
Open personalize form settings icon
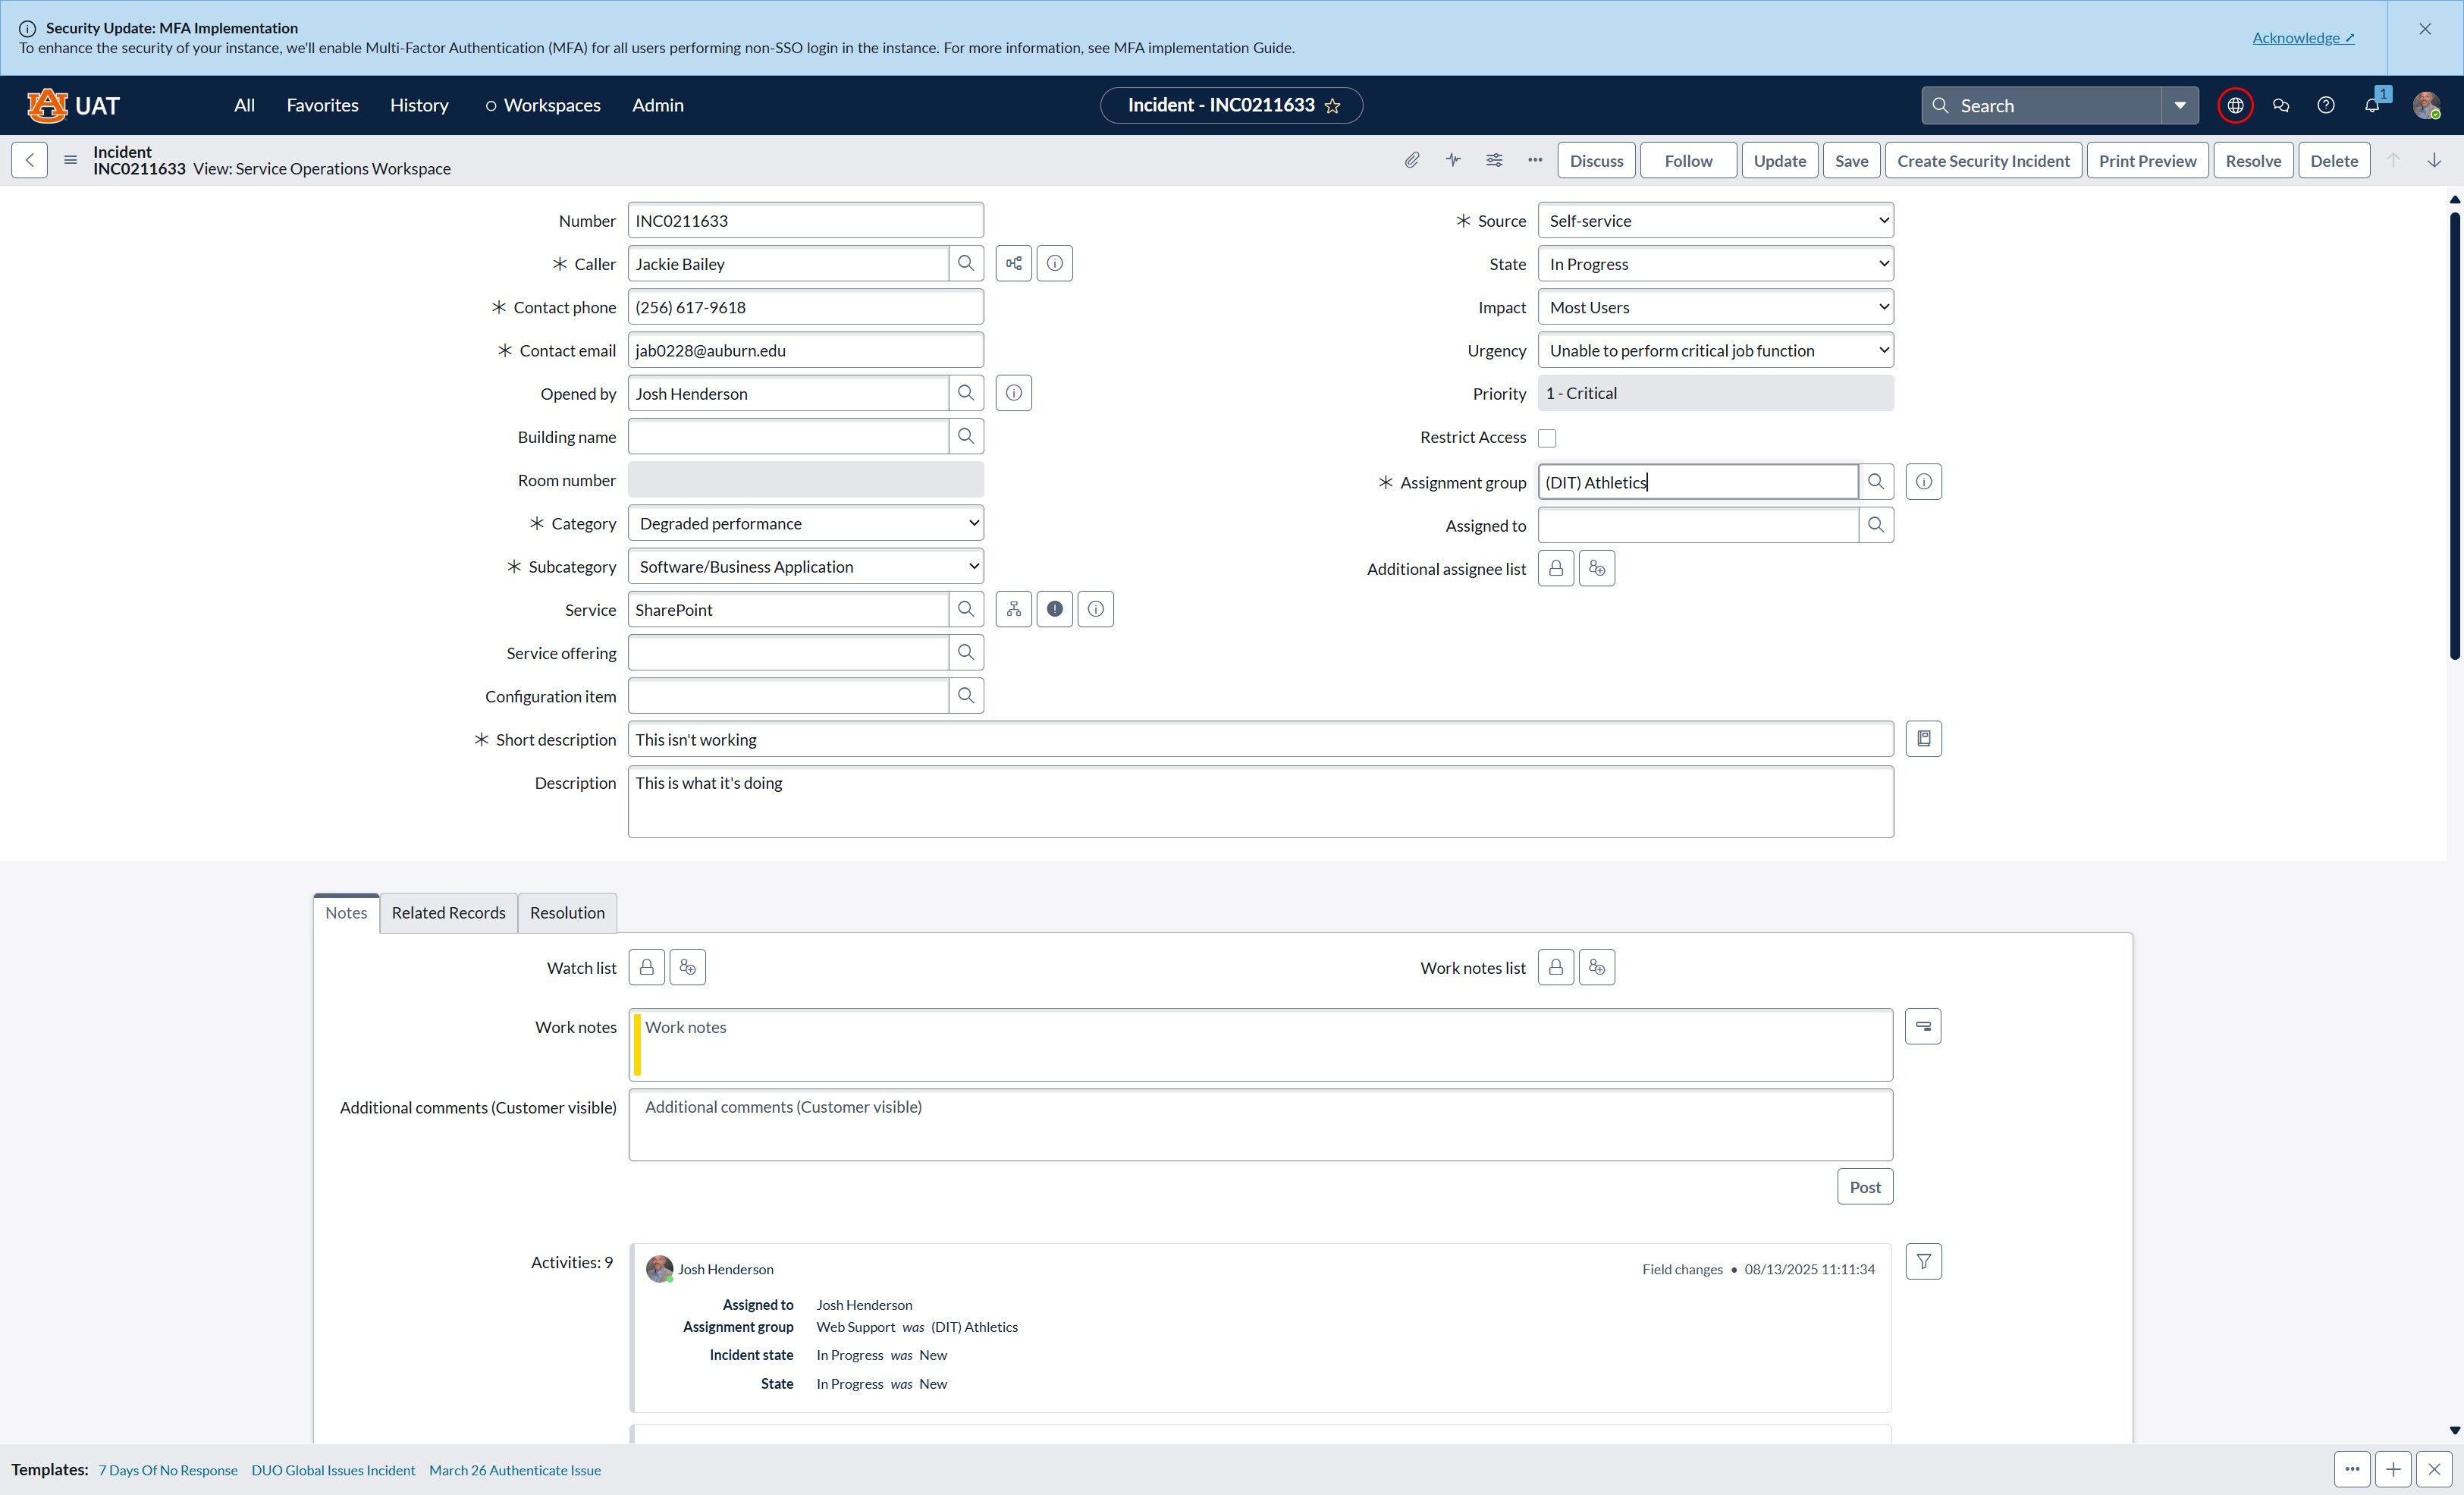1494,160
